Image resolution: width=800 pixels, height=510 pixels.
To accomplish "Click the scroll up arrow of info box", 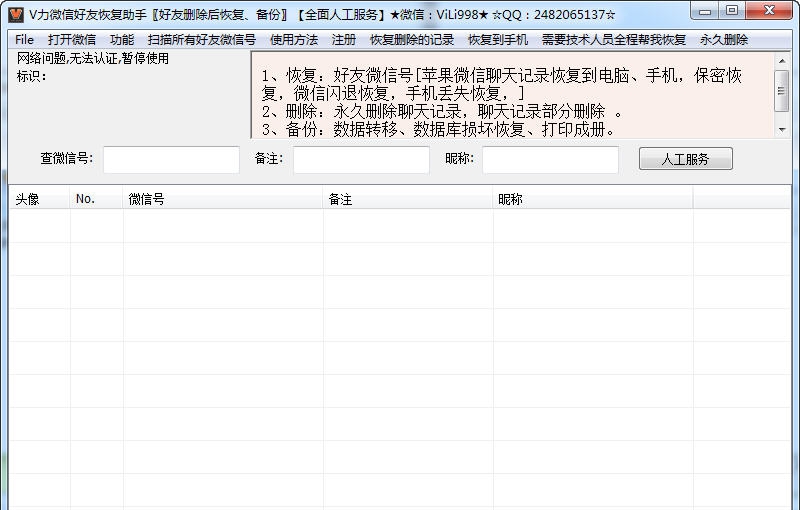I will 782,61.
